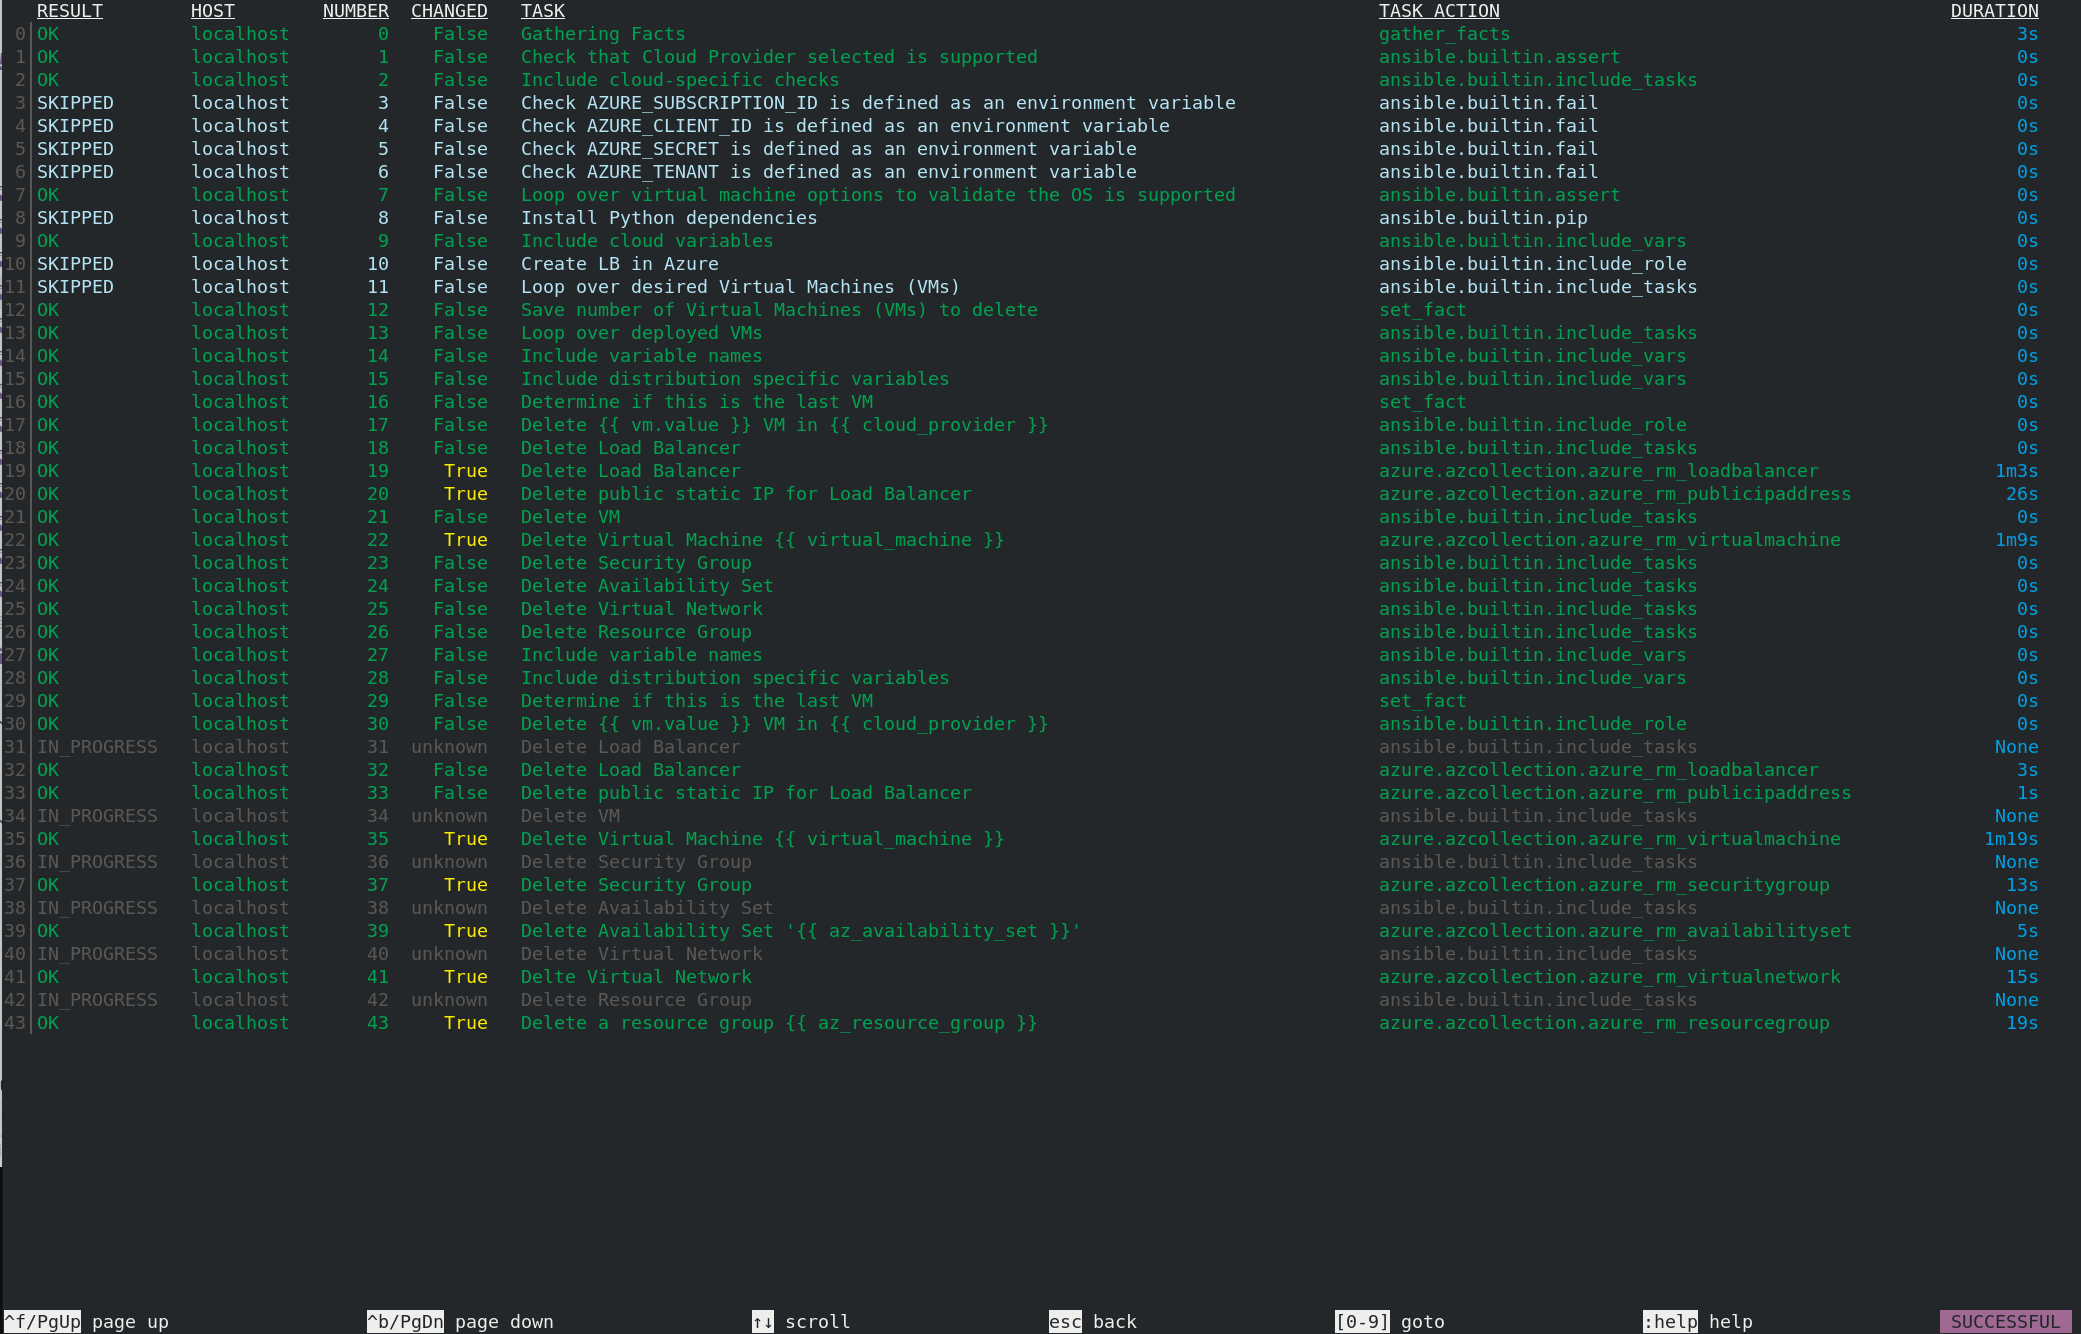
Task: Click the DURATION column header
Action: (x=1993, y=11)
